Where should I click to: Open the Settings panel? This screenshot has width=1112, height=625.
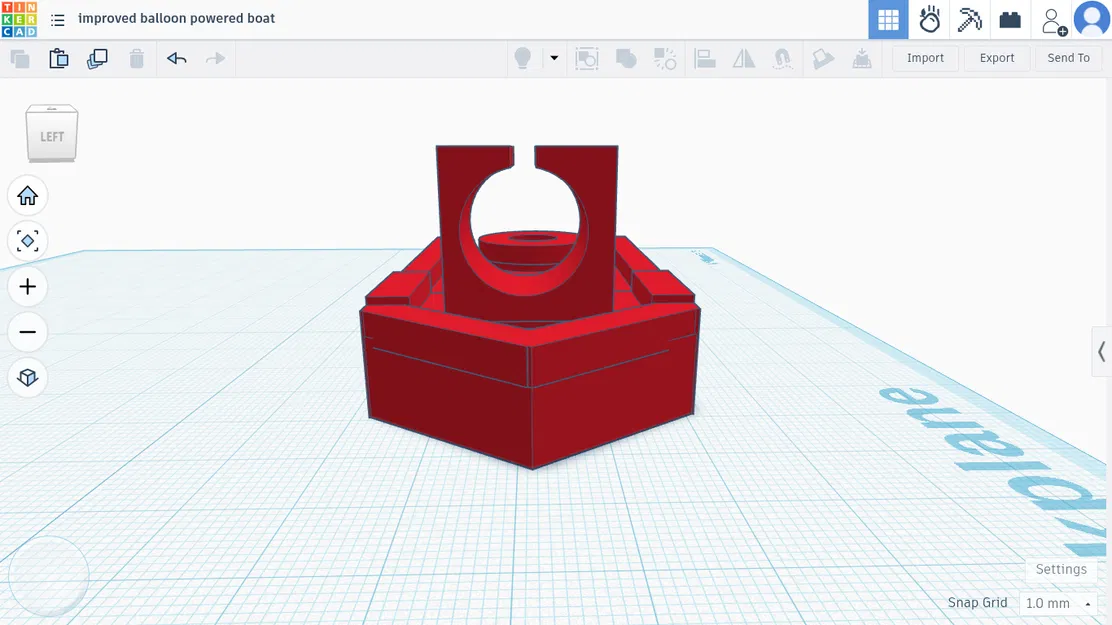(1061, 569)
